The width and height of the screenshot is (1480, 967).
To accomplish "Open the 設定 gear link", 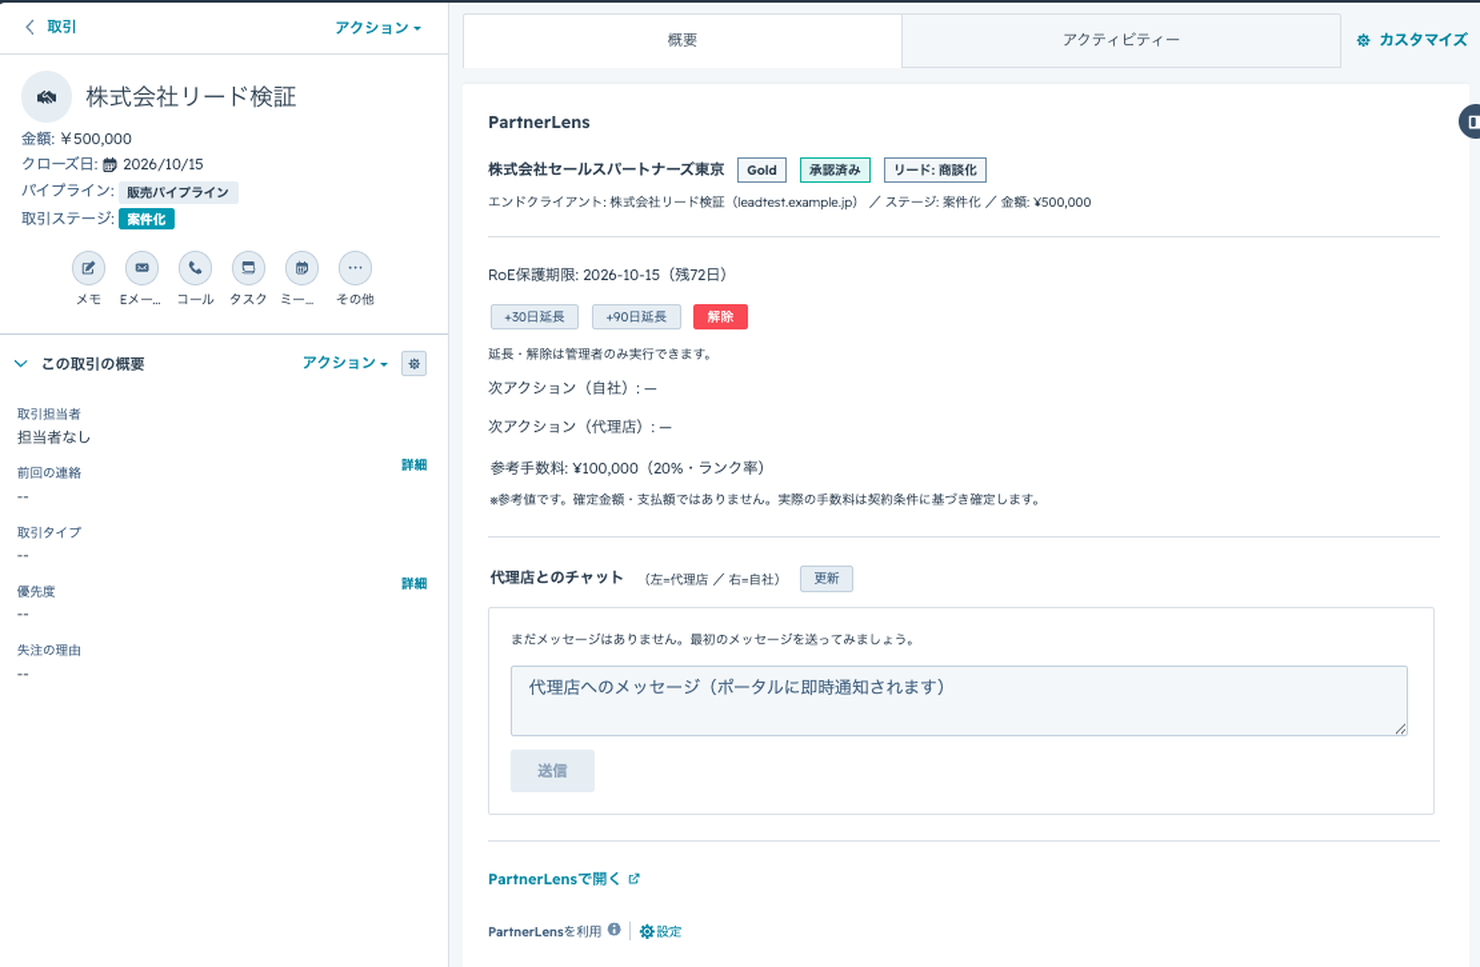I will (660, 931).
